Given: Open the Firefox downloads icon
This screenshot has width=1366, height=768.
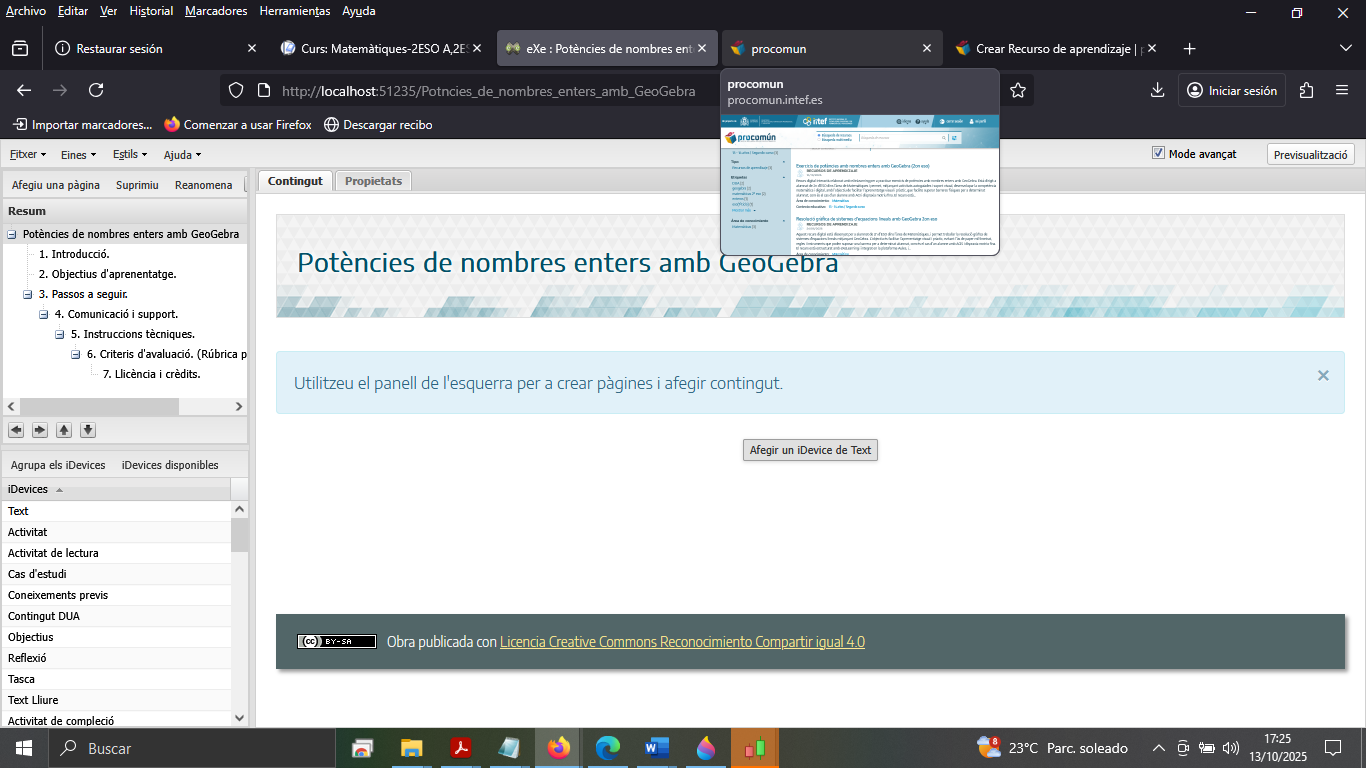Looking at the screenshot, I should click(1157, 90).
